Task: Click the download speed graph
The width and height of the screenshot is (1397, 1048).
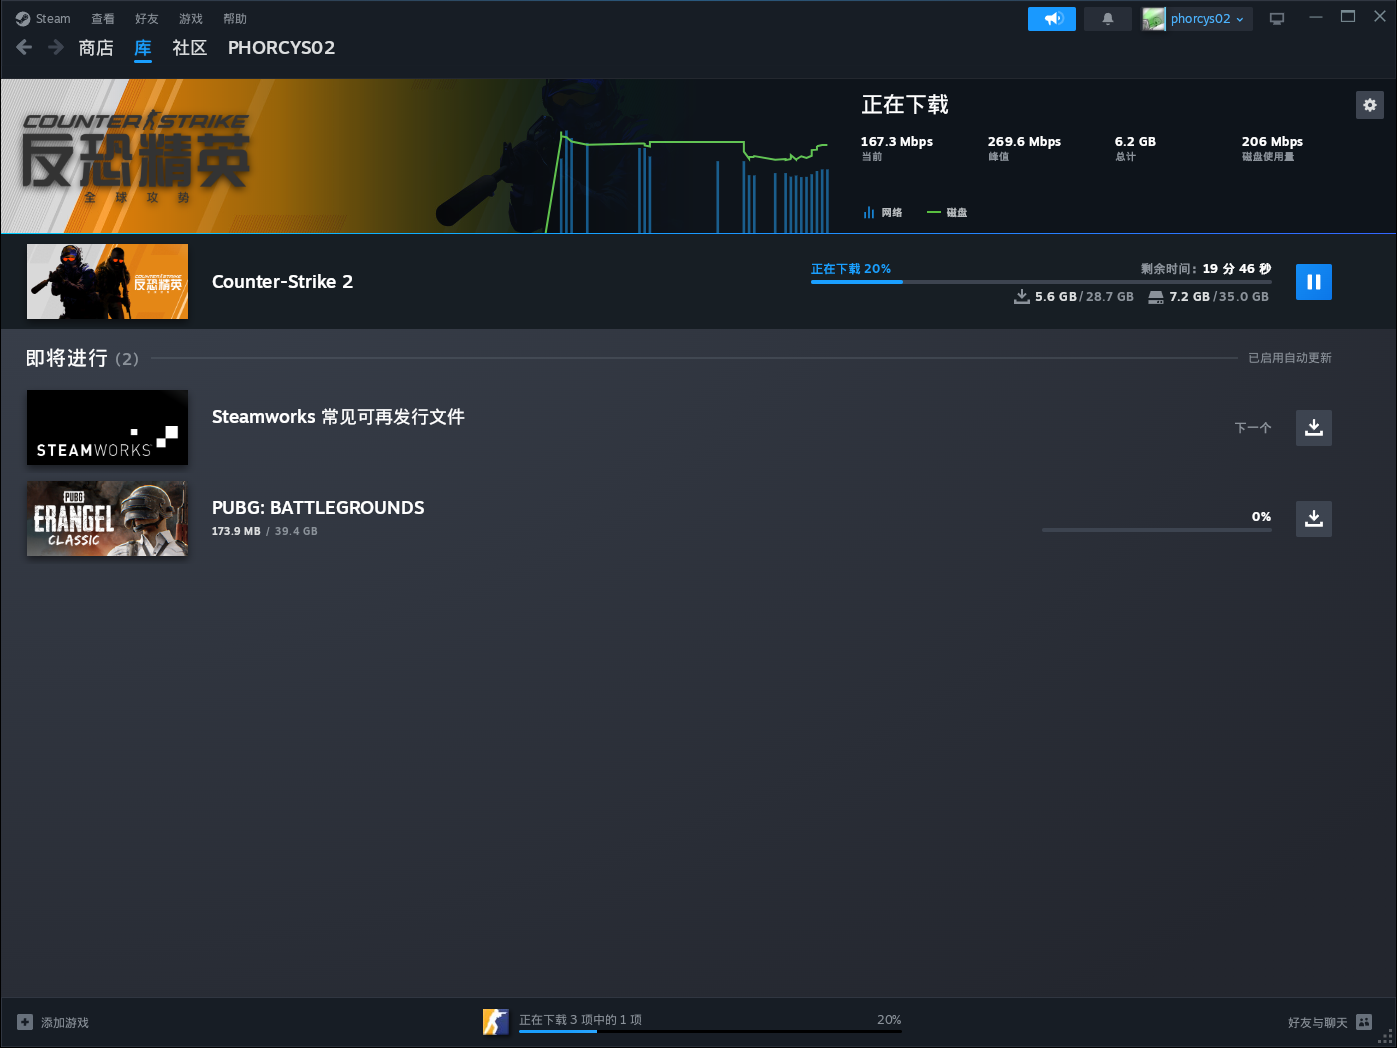Action: 688,182
